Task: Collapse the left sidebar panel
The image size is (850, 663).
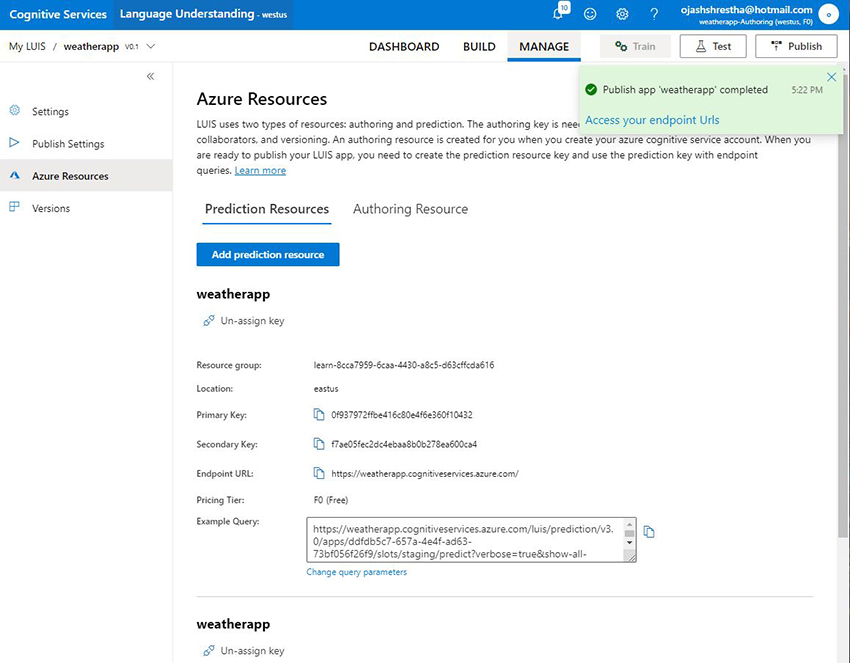Action: 150,76
